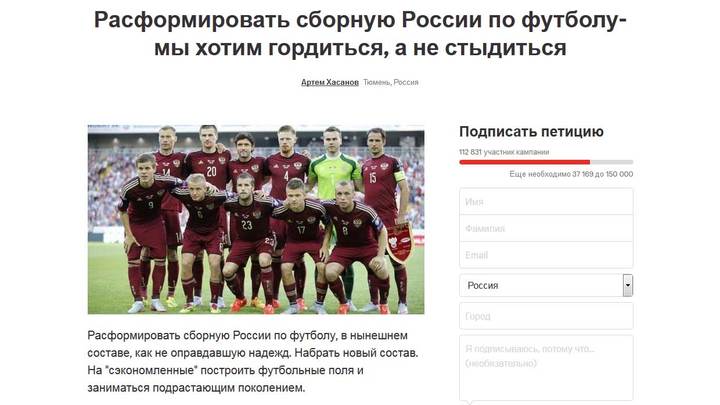Click the grey unfilled part of progress bar
The image size is (720, 405).
[x=611, y=162]
